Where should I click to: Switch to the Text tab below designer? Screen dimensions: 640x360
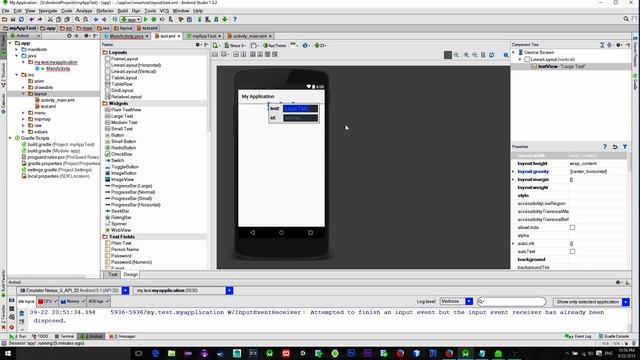(x=113, y=274)
